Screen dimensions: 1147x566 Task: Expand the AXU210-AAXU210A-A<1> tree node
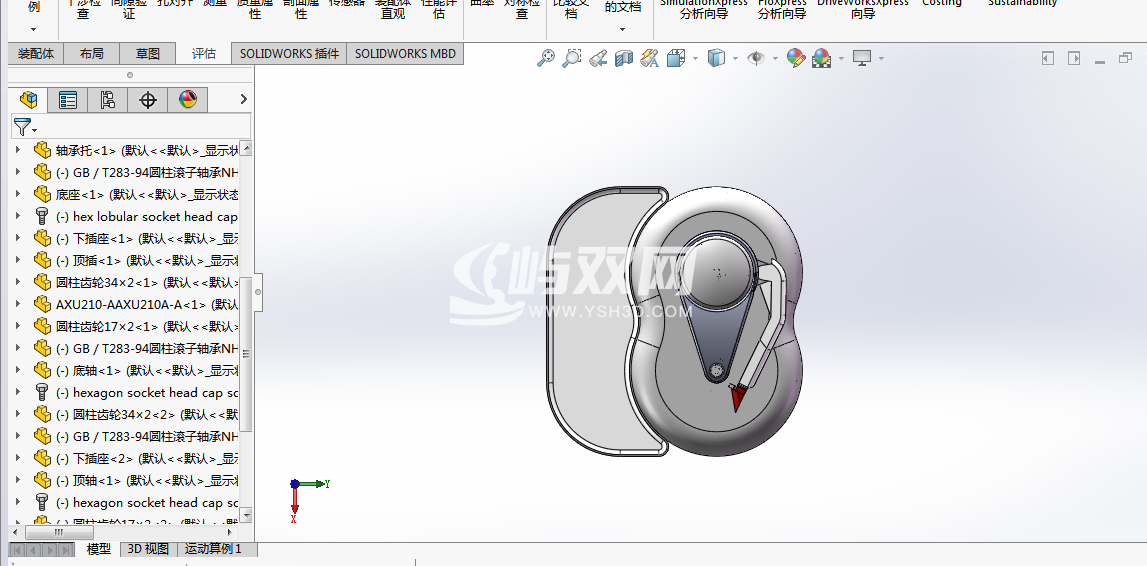point(18,304)
